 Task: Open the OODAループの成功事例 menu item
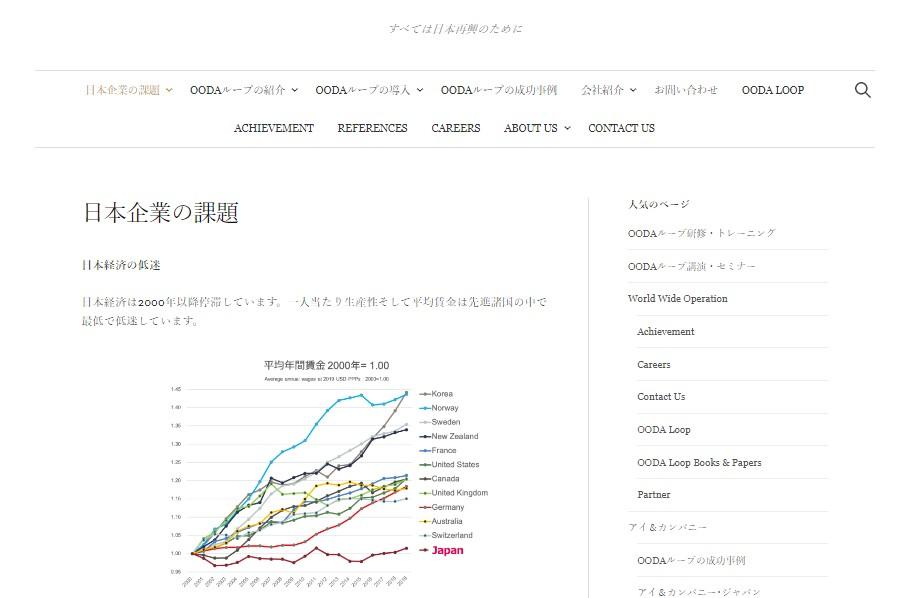501,90
